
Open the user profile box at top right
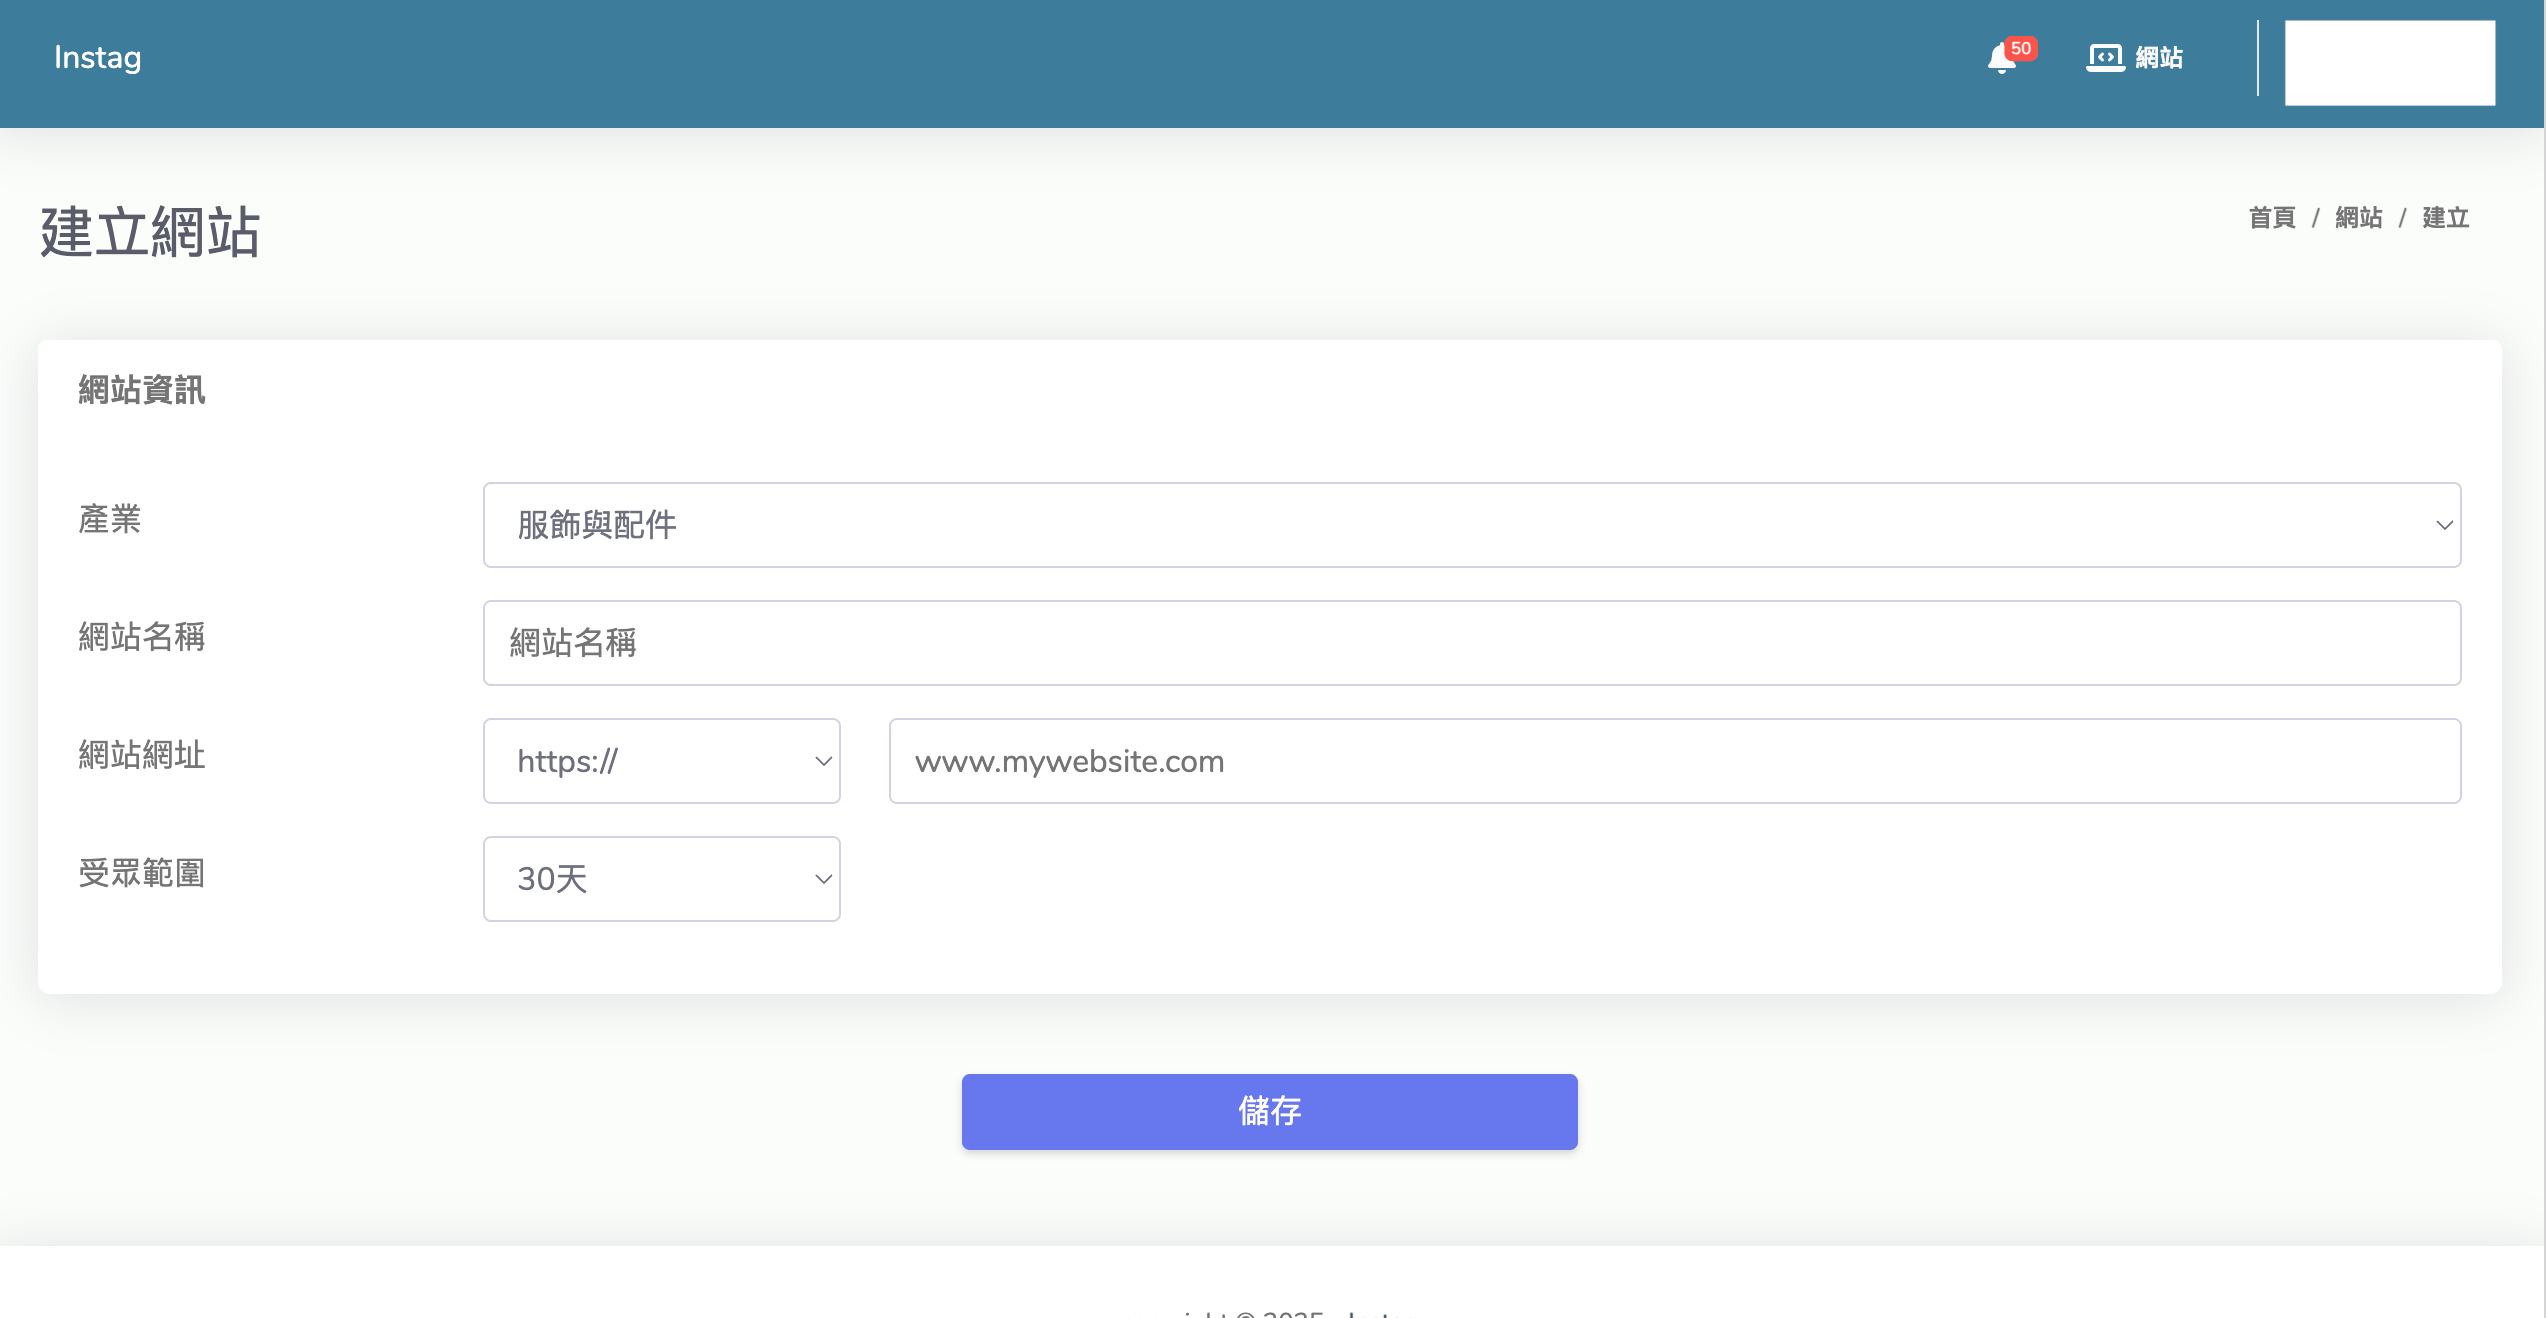click(2389, 63)
